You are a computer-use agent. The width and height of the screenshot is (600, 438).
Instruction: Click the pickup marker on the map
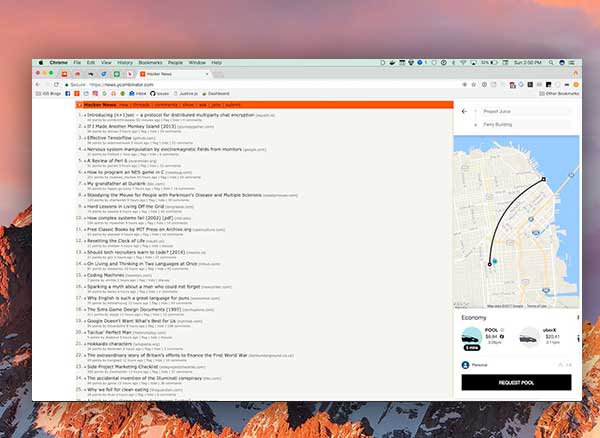coord(489,264)
